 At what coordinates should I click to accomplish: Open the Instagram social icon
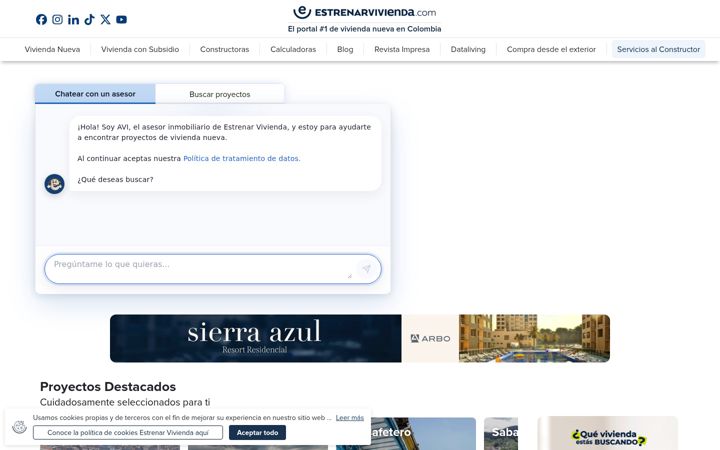(57, 19)
